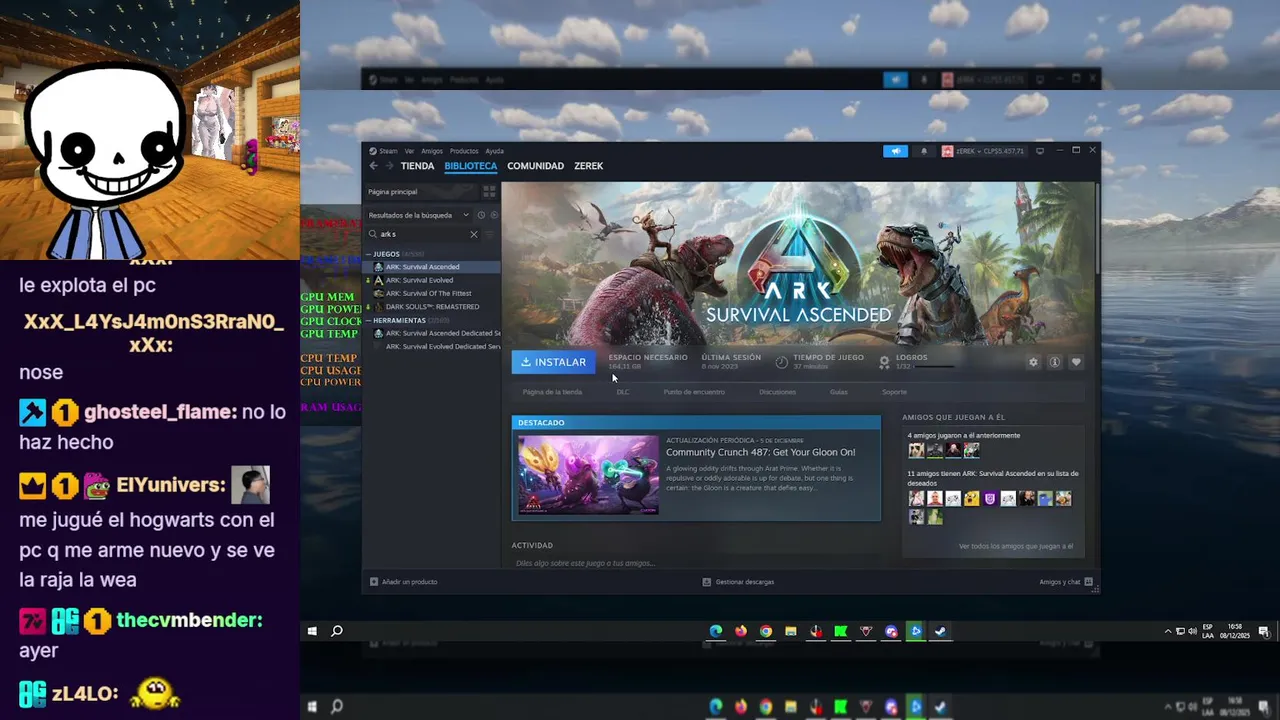Select ARK: Survival Of The Fittest
This screenshot has height=720, width=1280.
431,293
